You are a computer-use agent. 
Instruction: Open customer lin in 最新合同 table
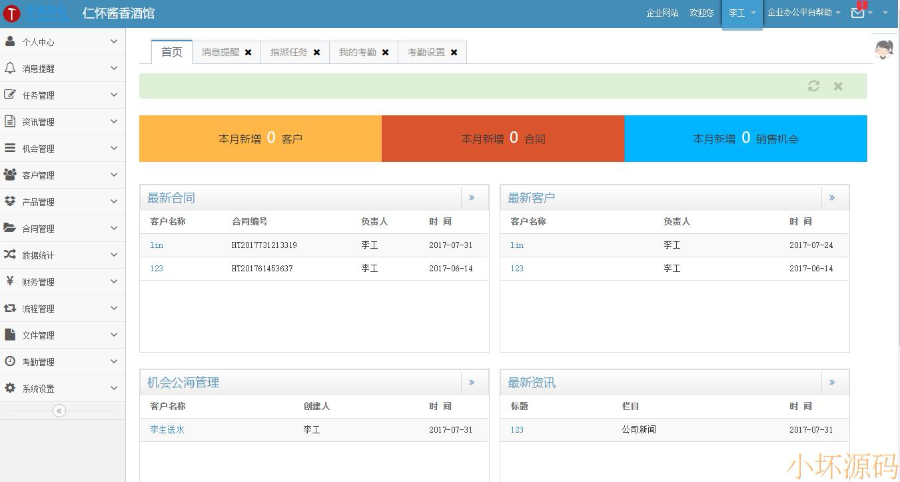[x=157, y=245]
